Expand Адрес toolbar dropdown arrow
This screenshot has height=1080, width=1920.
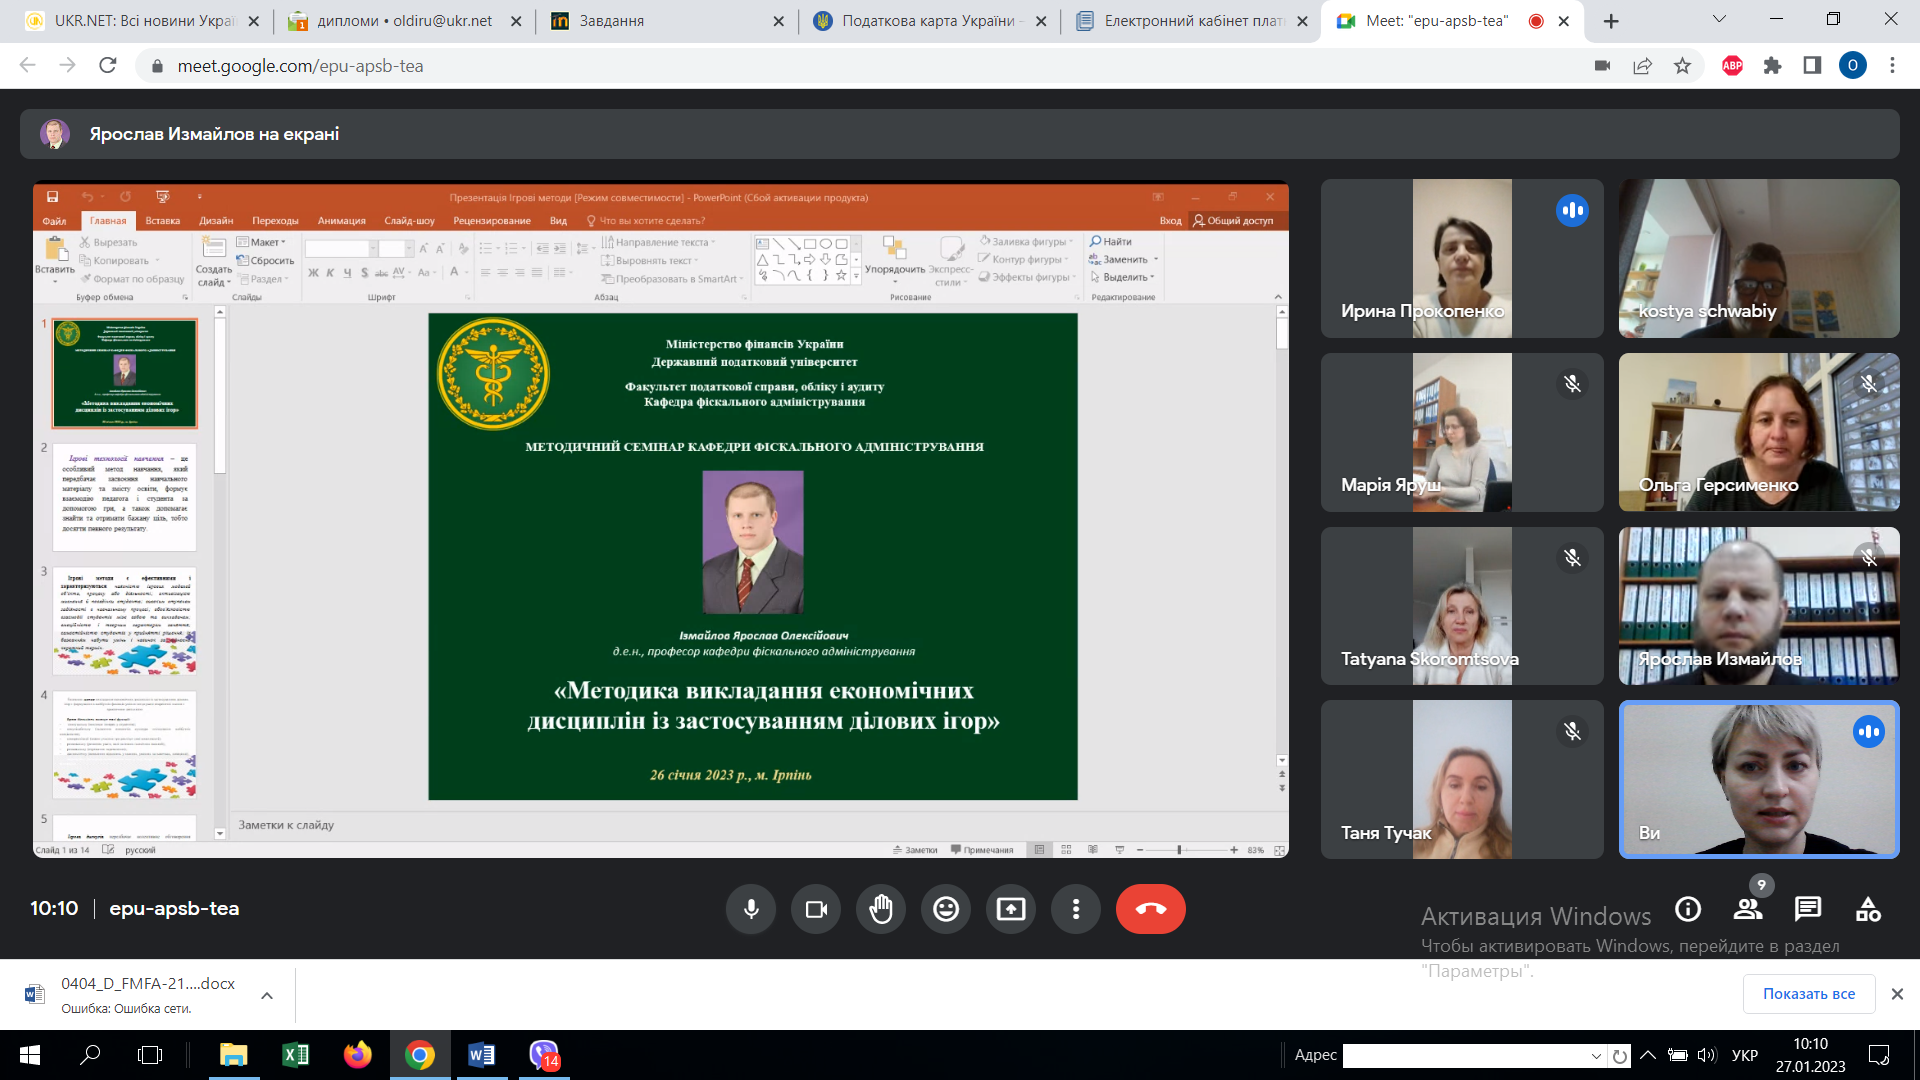coord(1597,1056)
